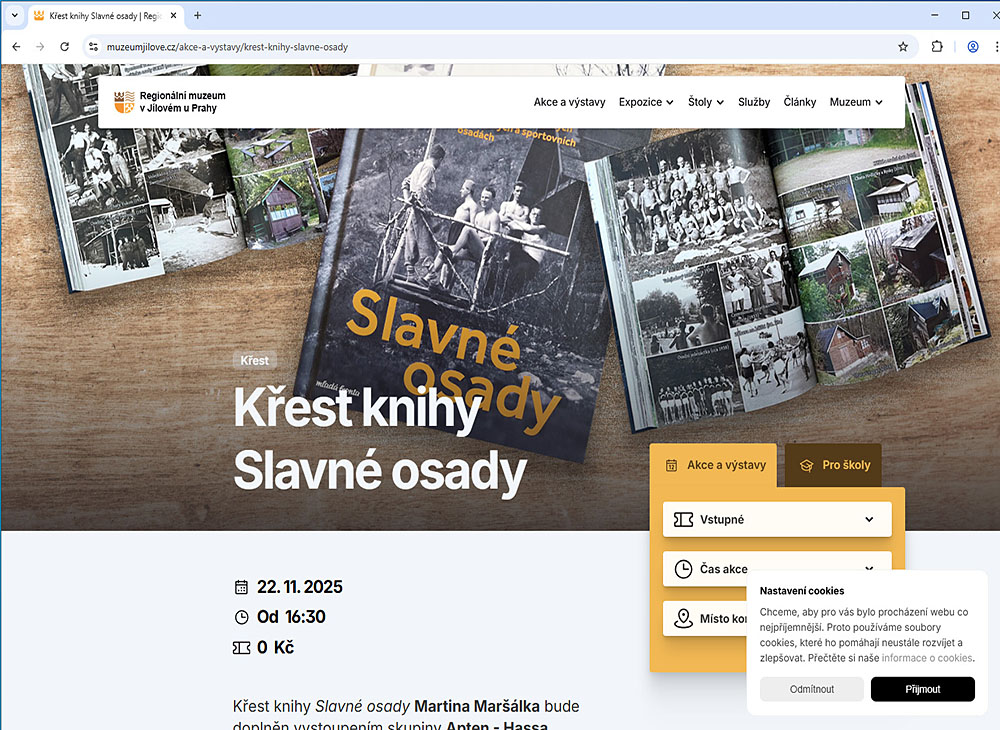Open the informace o cookies link
Viewport: 1000px width, 730px height.
pos(926,658)
